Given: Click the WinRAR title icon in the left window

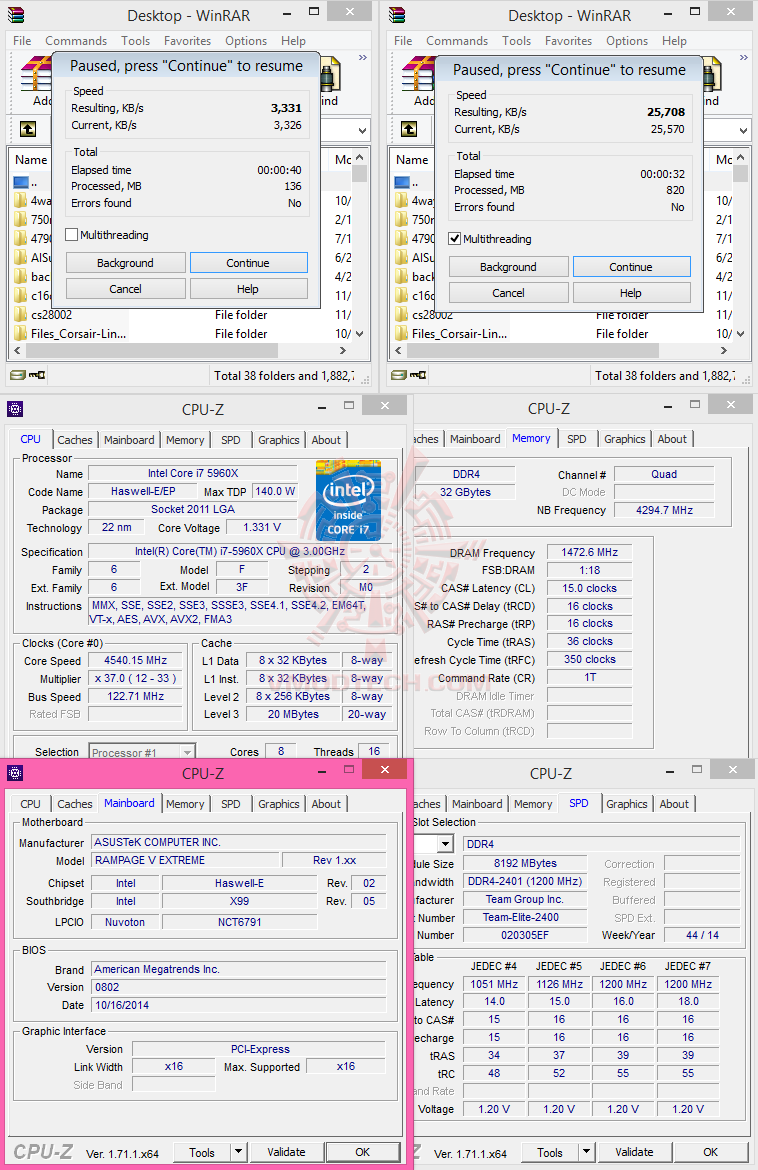Looking at the screenshot, I should tap(15, 15).
